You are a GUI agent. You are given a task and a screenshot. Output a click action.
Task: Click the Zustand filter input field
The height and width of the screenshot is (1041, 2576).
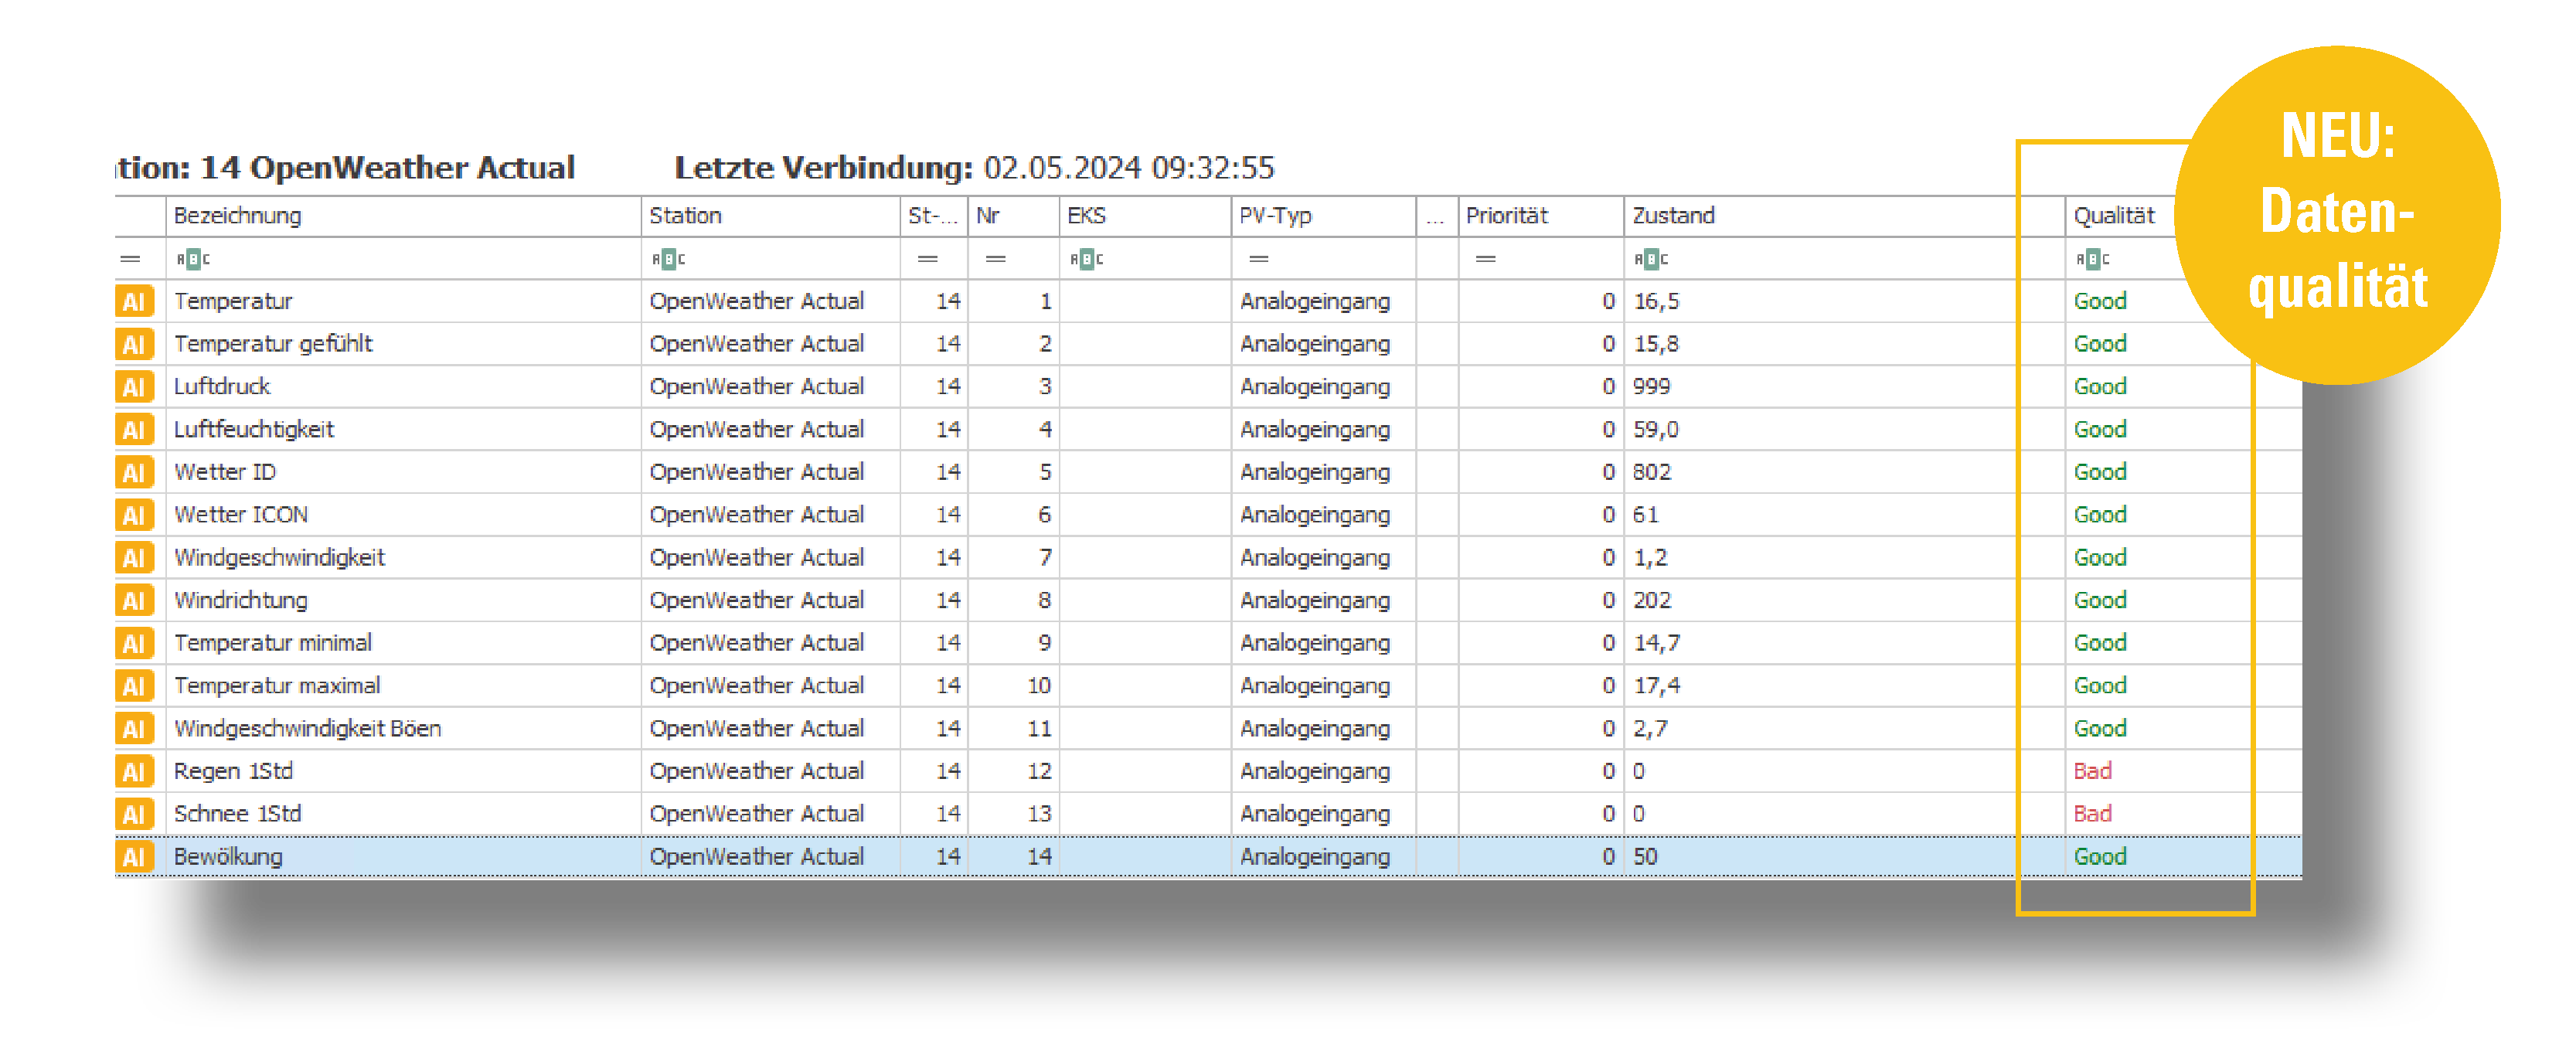pos(1843,259)
